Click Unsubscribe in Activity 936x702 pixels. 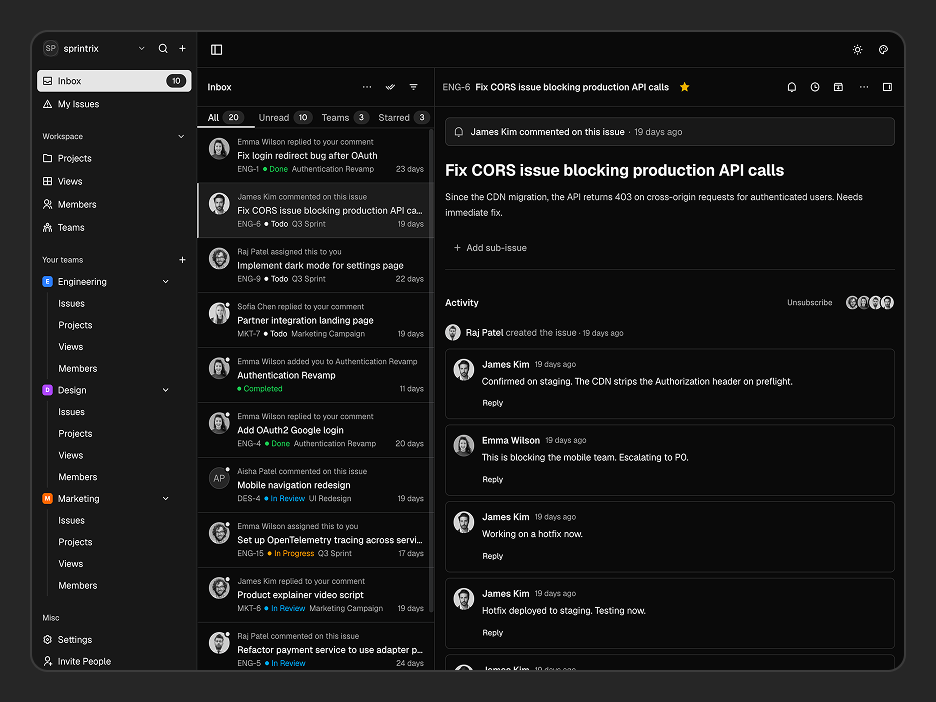809,303
